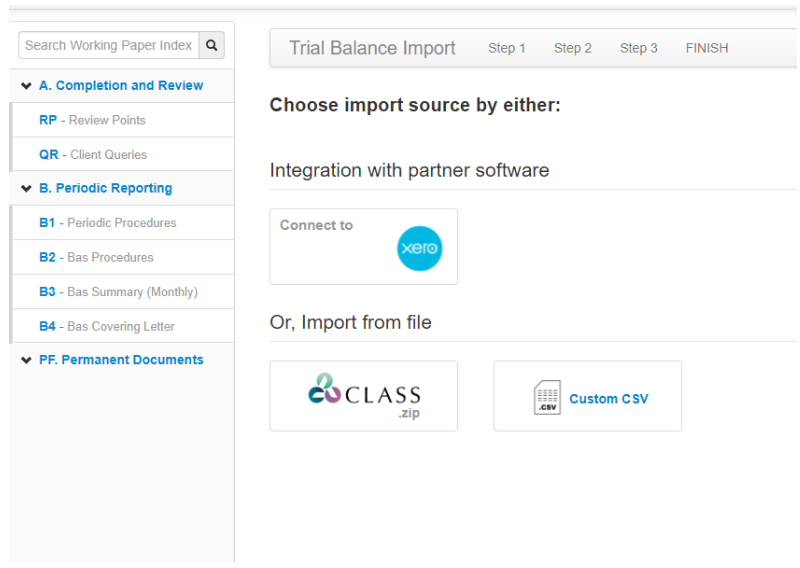Open RP - Review Points

(x=92, y=120)
